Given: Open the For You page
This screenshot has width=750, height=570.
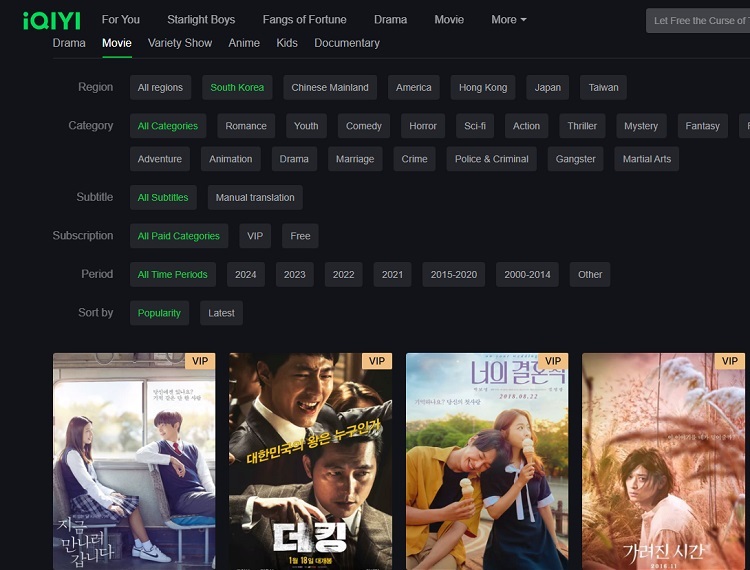Looking at the screenshot, I should point(121,20).
